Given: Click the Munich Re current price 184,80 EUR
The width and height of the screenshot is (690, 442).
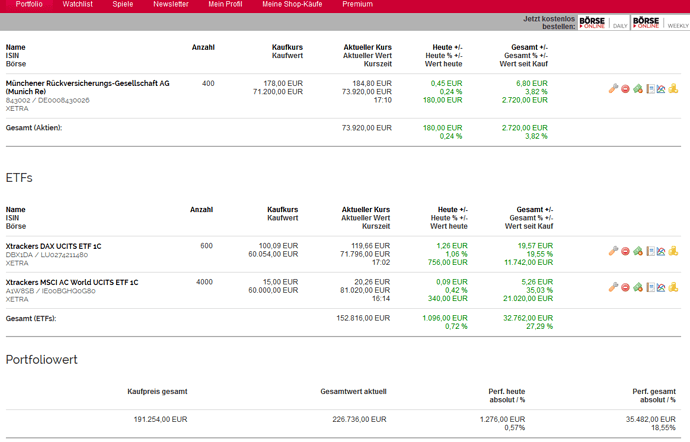Looking at the screenshot, I should tap(372, 83).
